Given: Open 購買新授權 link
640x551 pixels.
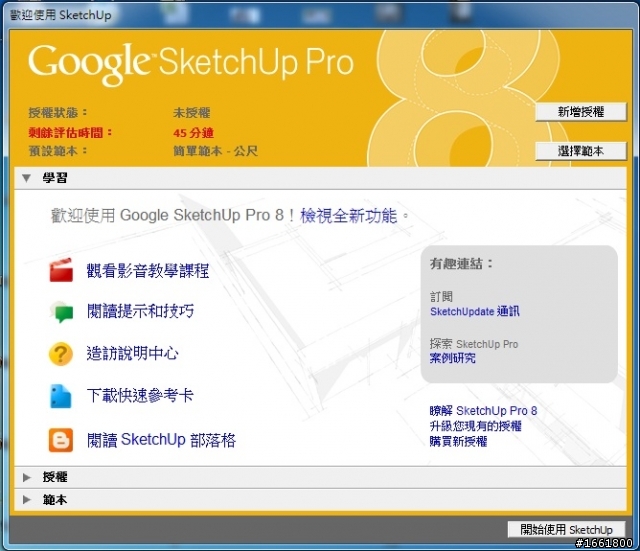Looking at the screenshot, I should coord(458,441).
